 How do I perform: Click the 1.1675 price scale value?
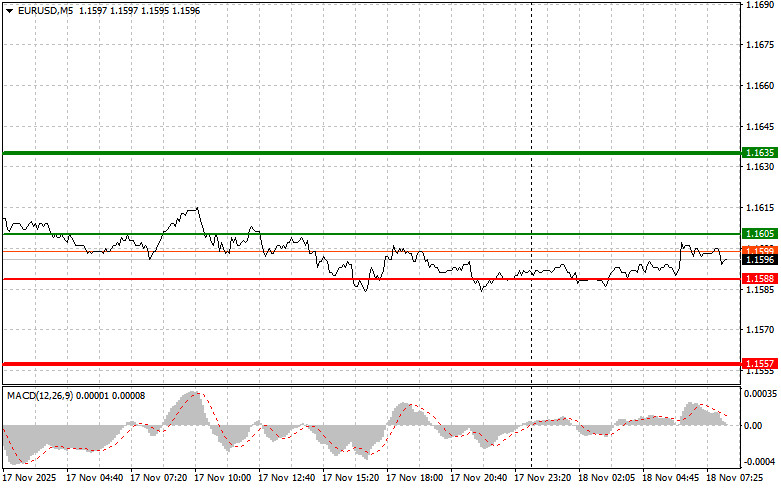click(760, 45)
